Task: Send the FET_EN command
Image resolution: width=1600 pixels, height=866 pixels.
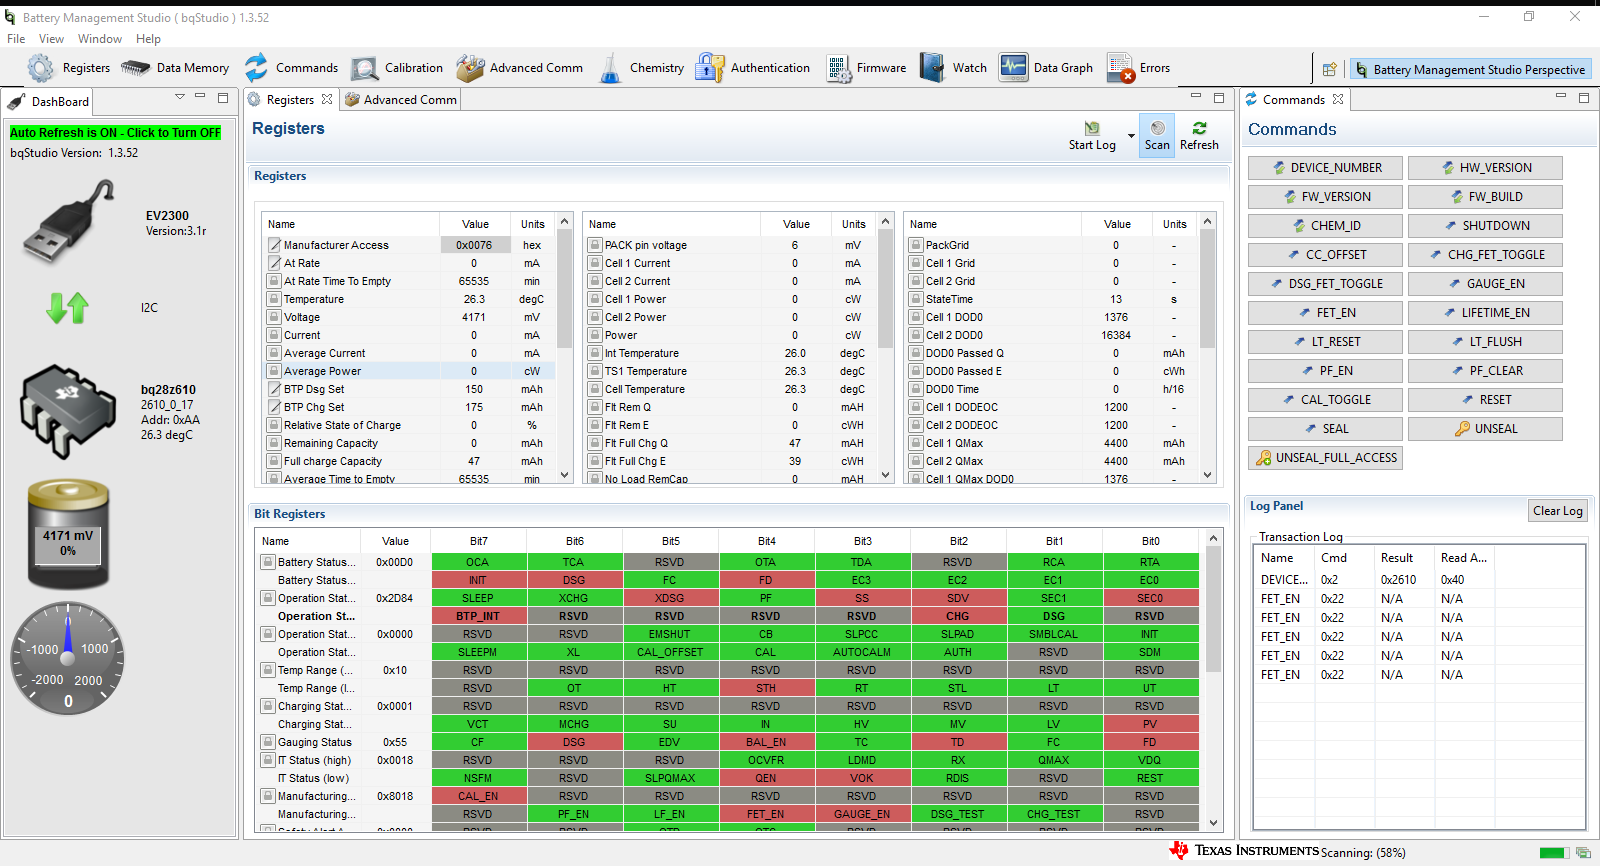Action: click(1325, 313)
